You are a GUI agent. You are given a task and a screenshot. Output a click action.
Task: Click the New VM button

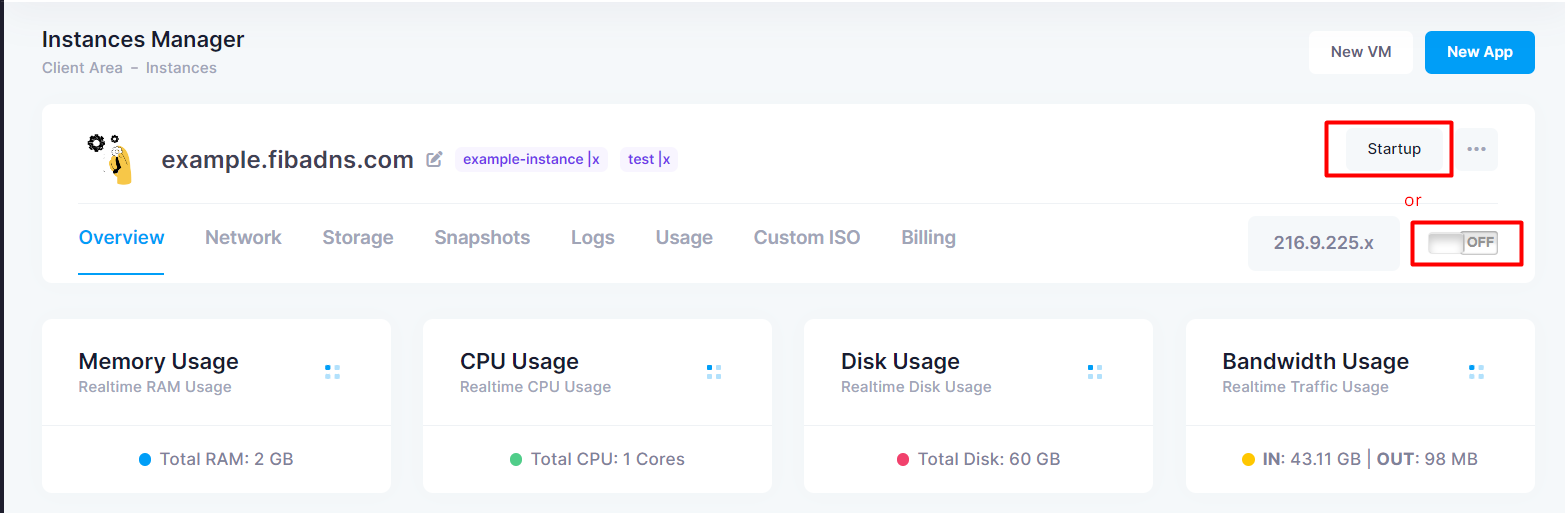point(1361,52)
